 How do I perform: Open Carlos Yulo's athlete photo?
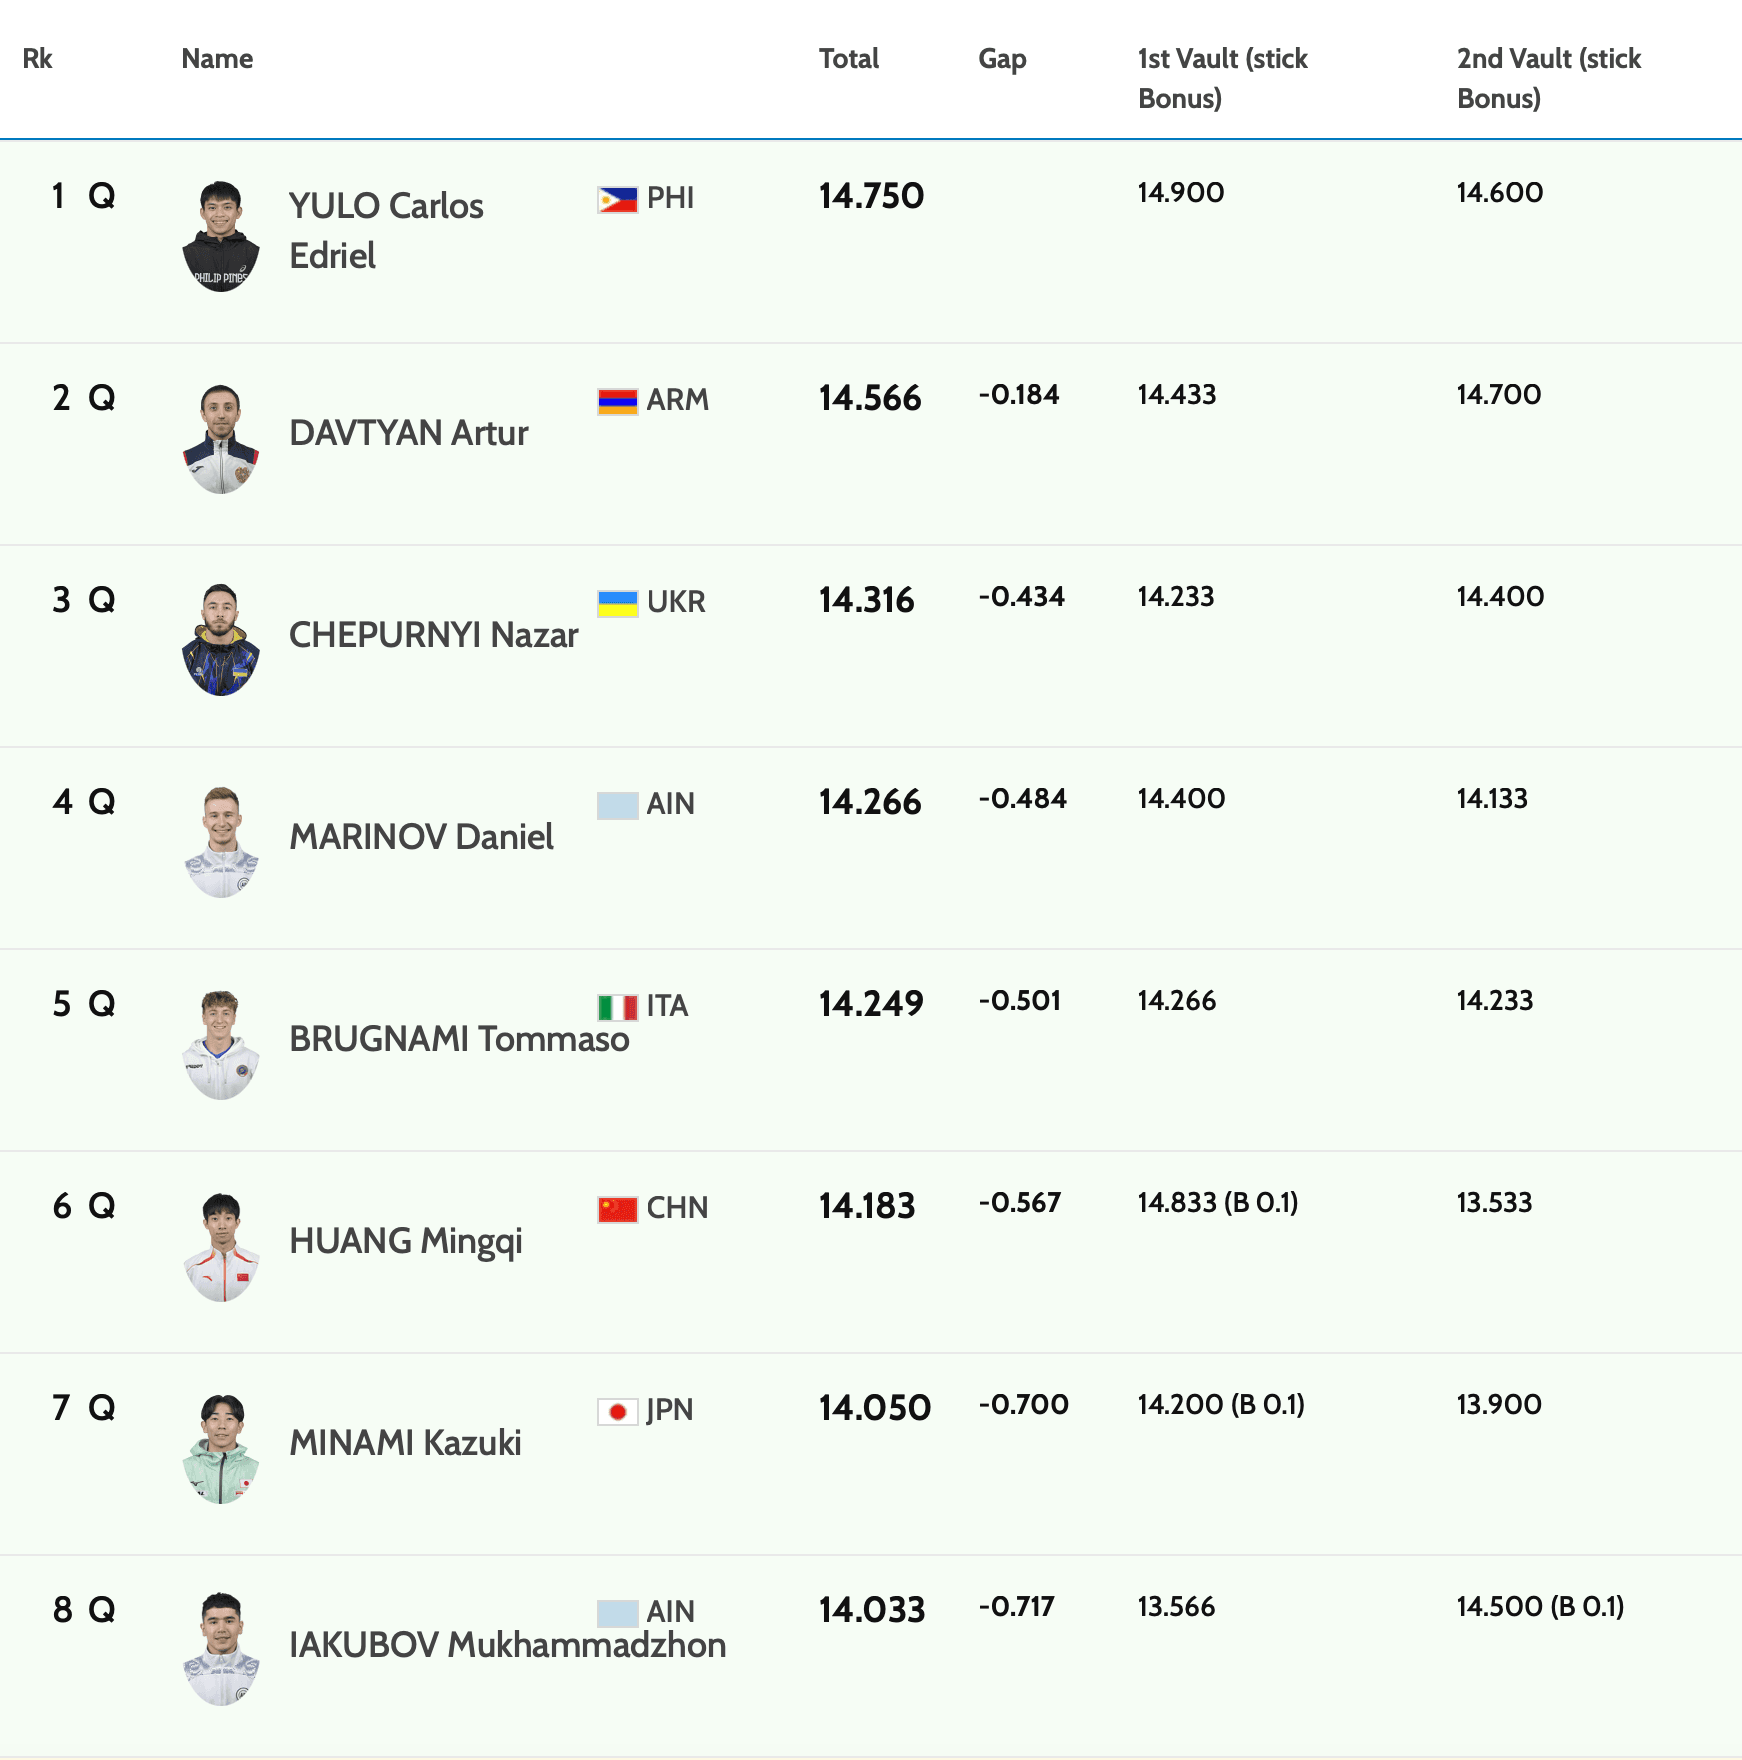221,237
